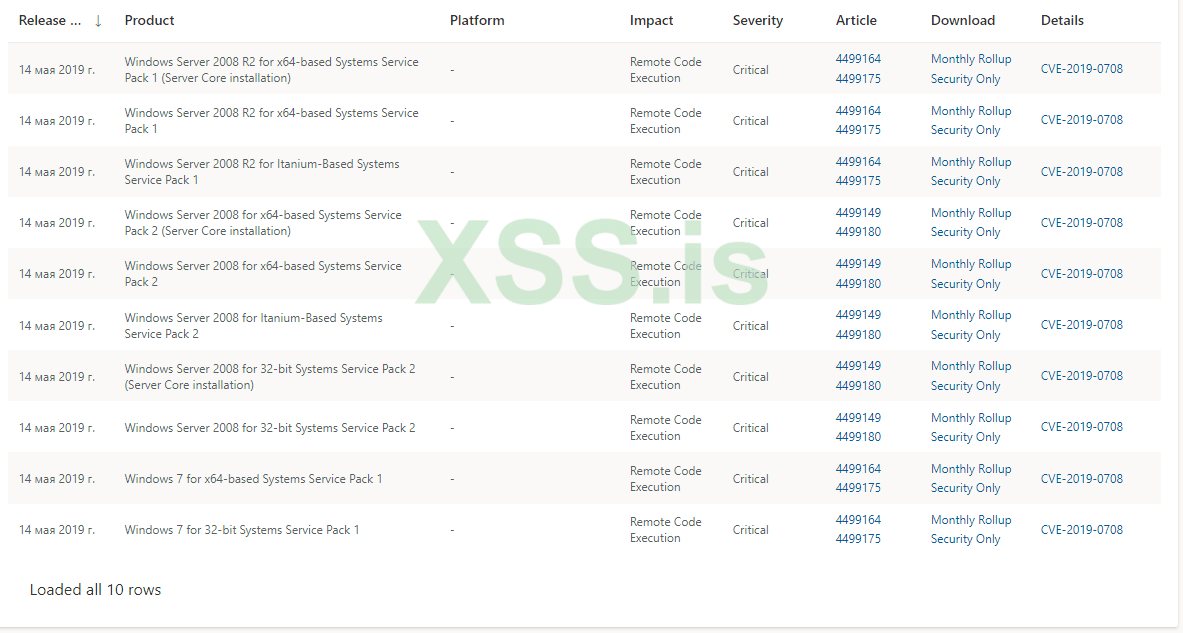The image size is (1183, 633).
Task: Open Monthly Rollup for Server 2008 Itanium SP2
Action: (971, 315)
